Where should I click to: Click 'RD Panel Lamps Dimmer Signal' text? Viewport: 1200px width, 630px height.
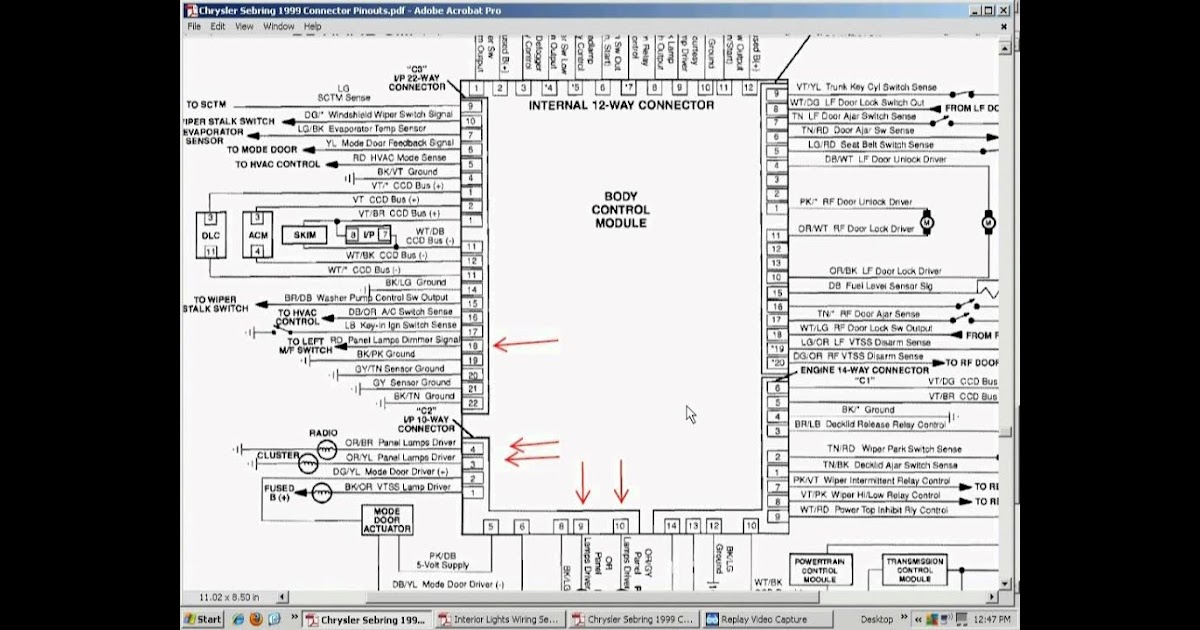click(395, 340)
